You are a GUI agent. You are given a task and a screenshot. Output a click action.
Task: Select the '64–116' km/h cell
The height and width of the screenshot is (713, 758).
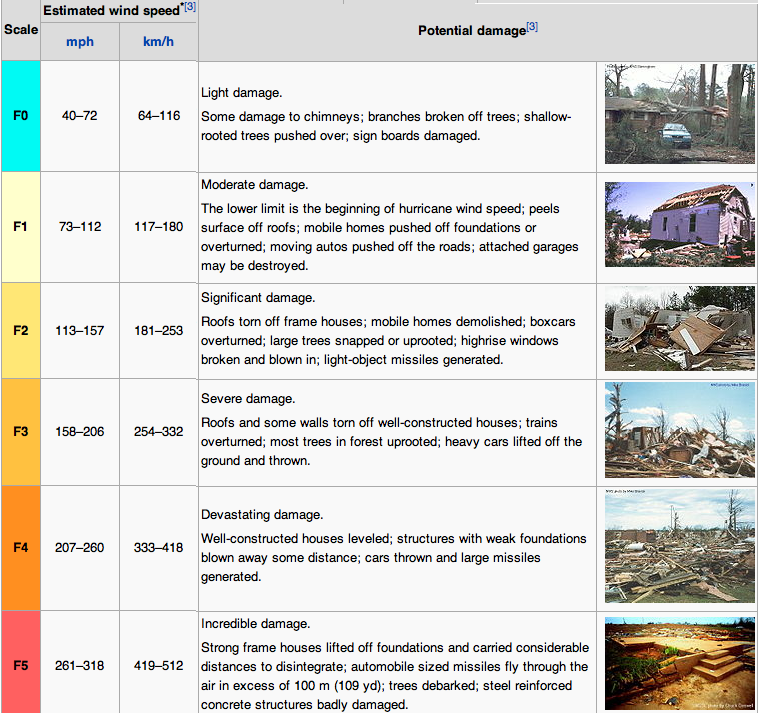click(x=159, y=116)
